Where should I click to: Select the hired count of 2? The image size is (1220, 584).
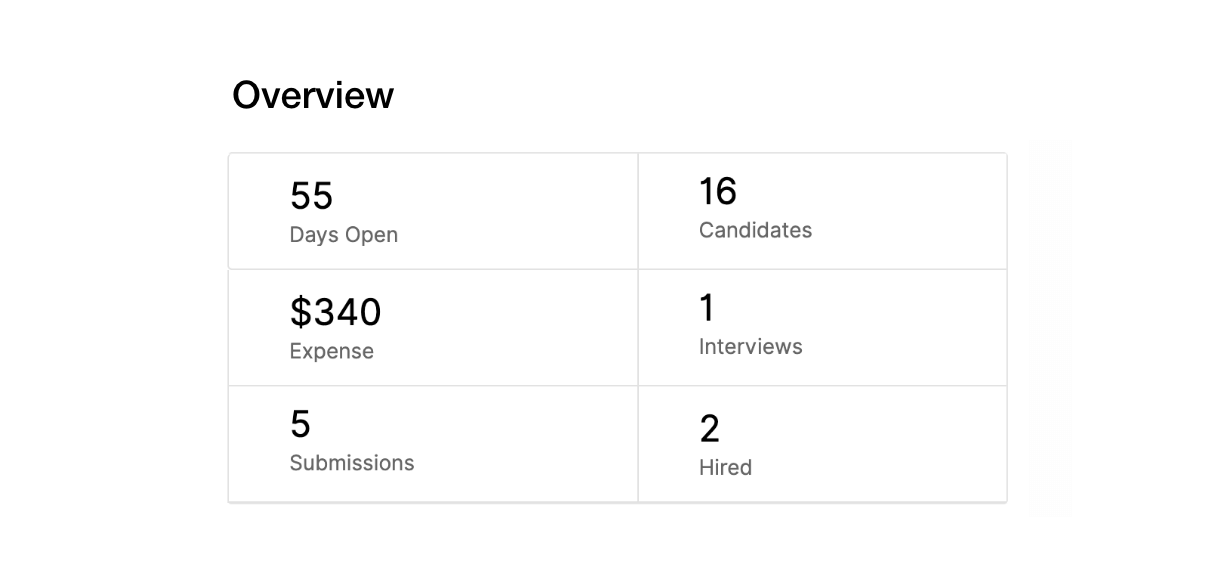709,428
